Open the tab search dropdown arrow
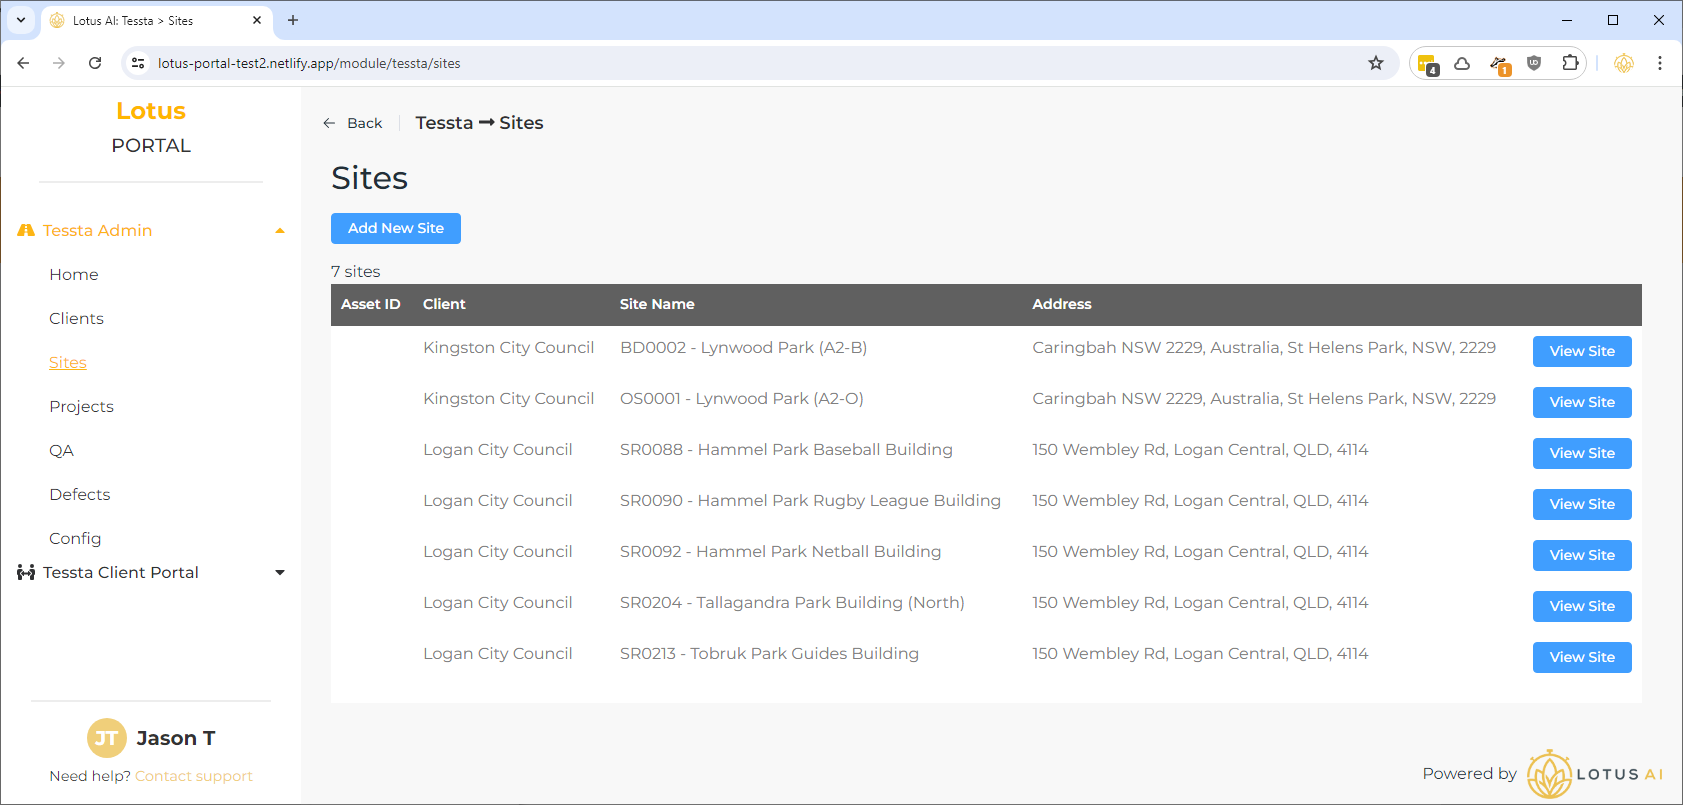This screenshot has width=1683, height=805. point(21,20)
